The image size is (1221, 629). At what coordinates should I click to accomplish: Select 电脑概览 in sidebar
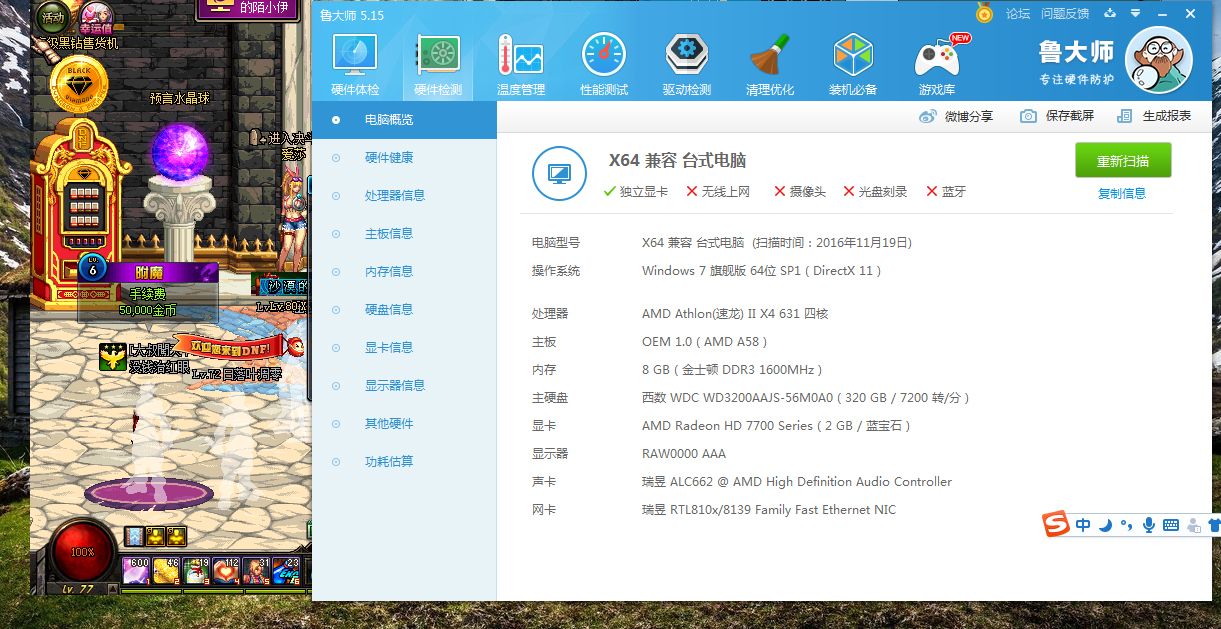[405, 120]
